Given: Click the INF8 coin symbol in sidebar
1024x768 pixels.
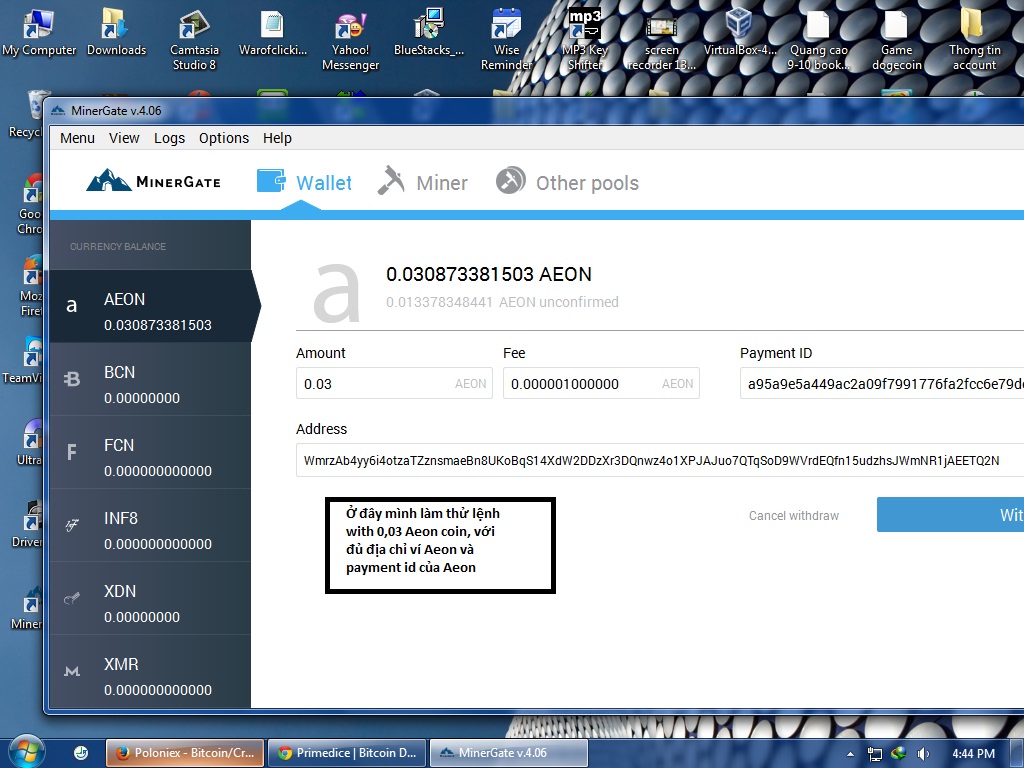Looking at the screenshot, I should pyautogui.click(x=72, y=524).
